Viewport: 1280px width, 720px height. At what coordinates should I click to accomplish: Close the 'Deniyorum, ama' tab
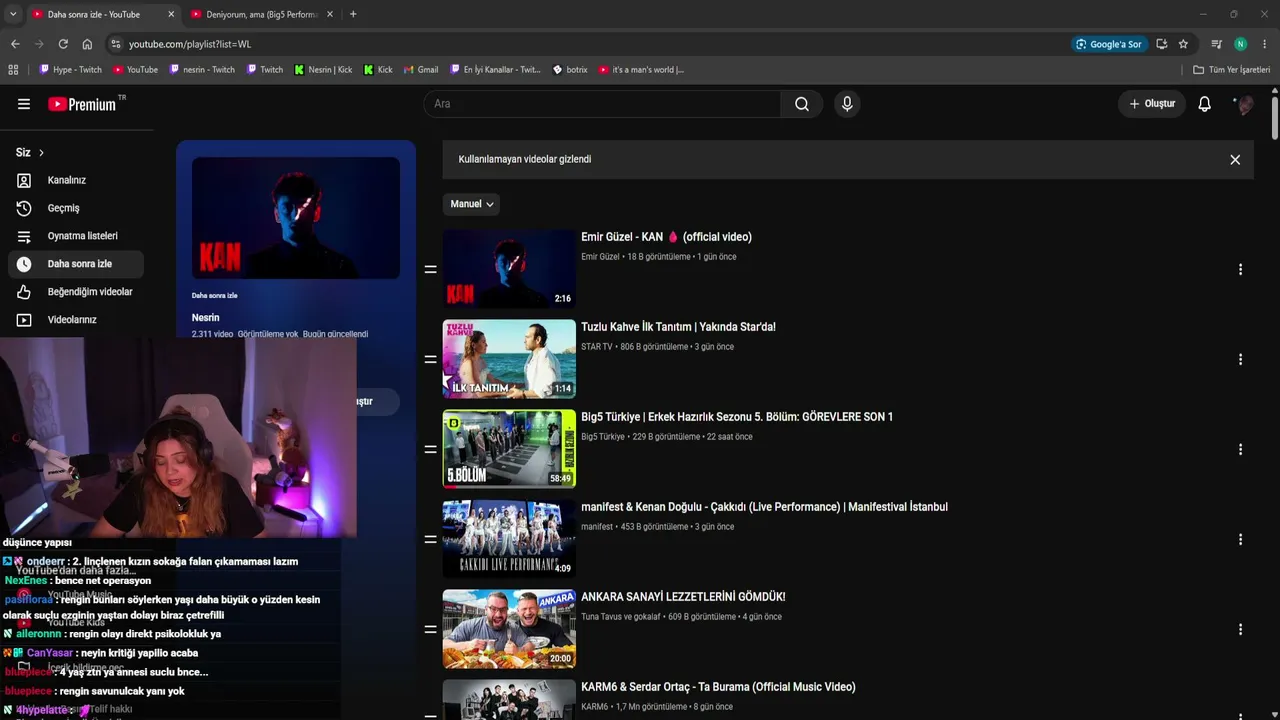tap(330, 14)
